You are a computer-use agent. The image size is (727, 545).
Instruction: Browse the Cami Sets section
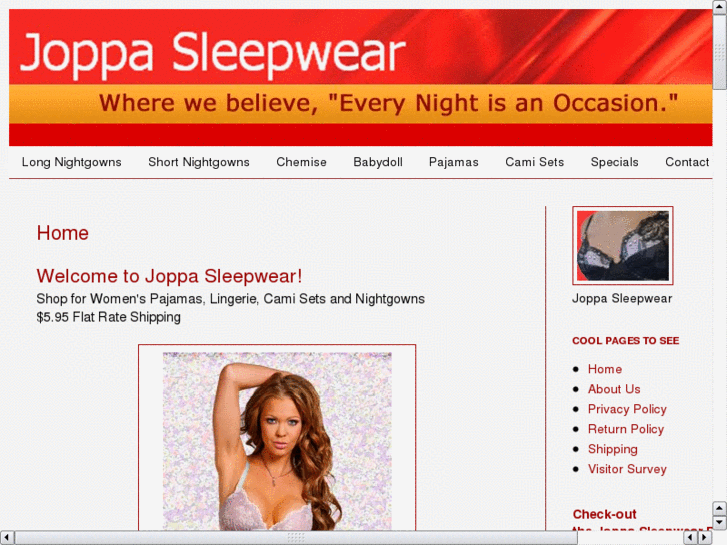click(535, 162)
